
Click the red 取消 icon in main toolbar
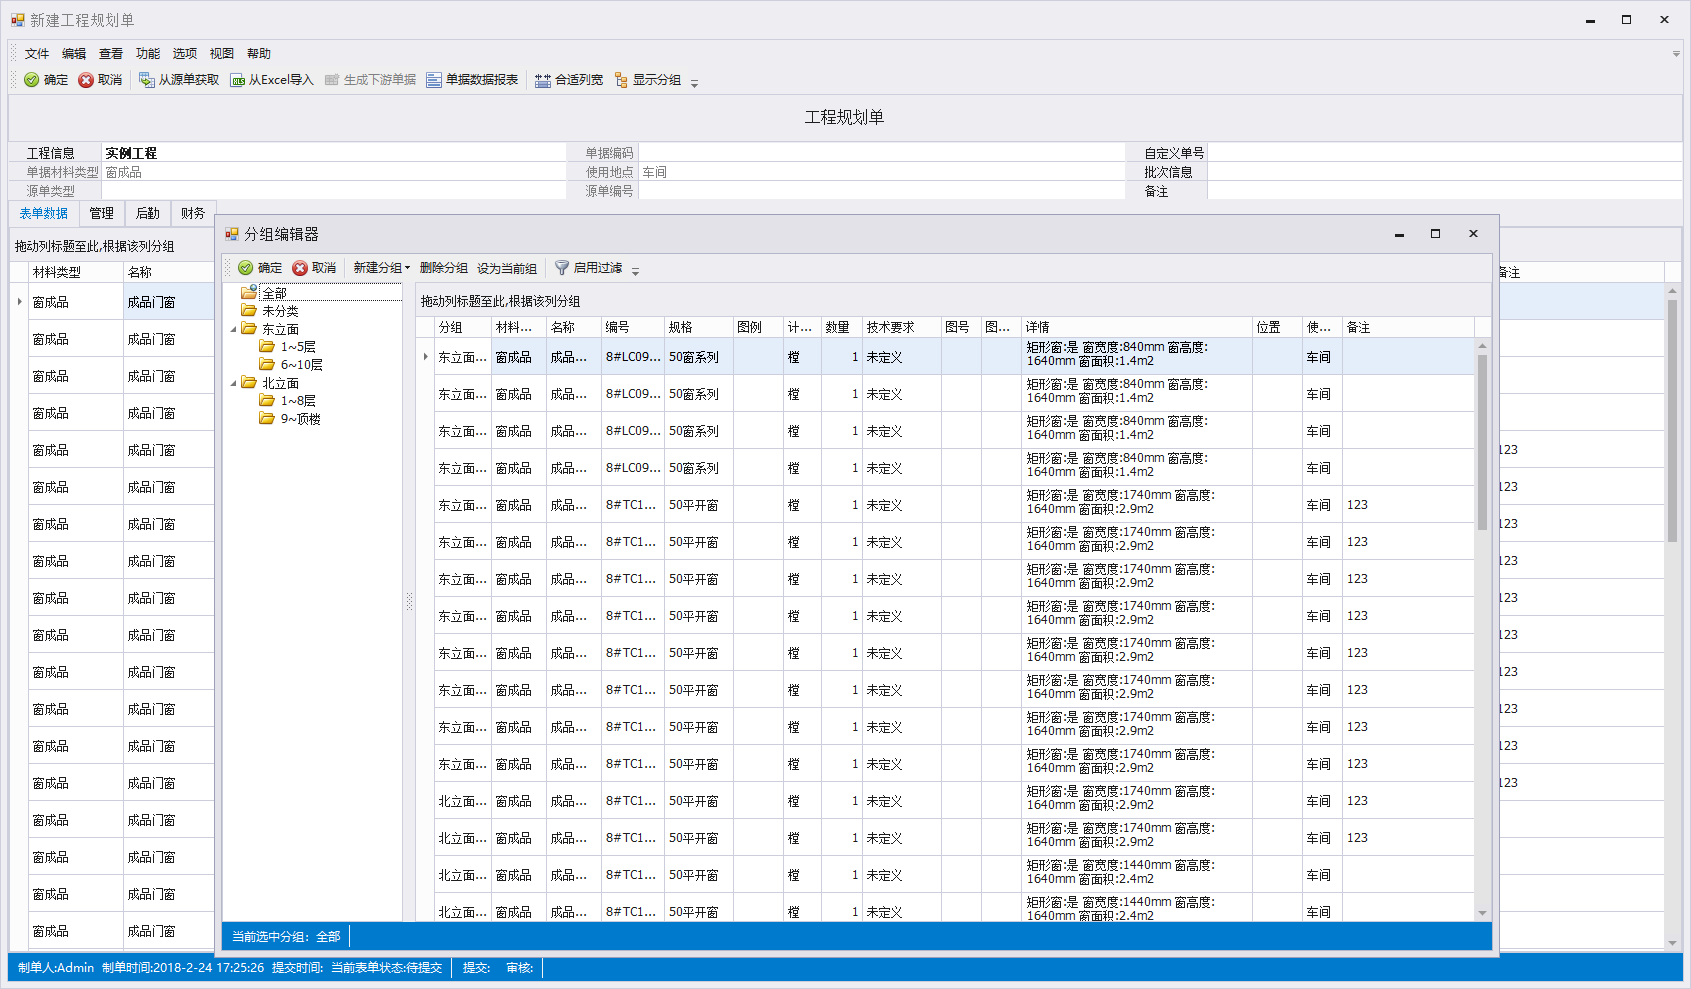coord(86,80)
